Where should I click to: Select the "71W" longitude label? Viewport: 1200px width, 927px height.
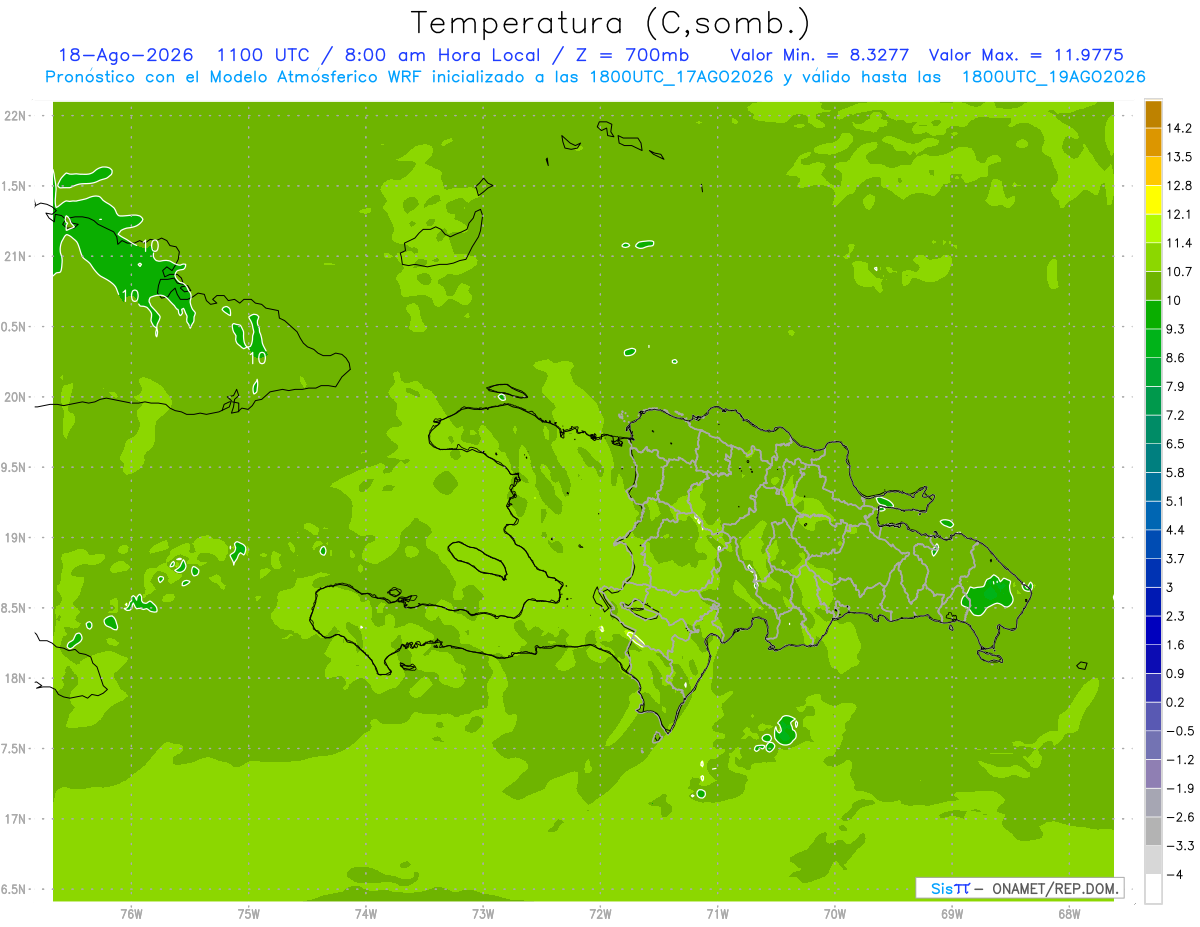[x=717, y=913]
